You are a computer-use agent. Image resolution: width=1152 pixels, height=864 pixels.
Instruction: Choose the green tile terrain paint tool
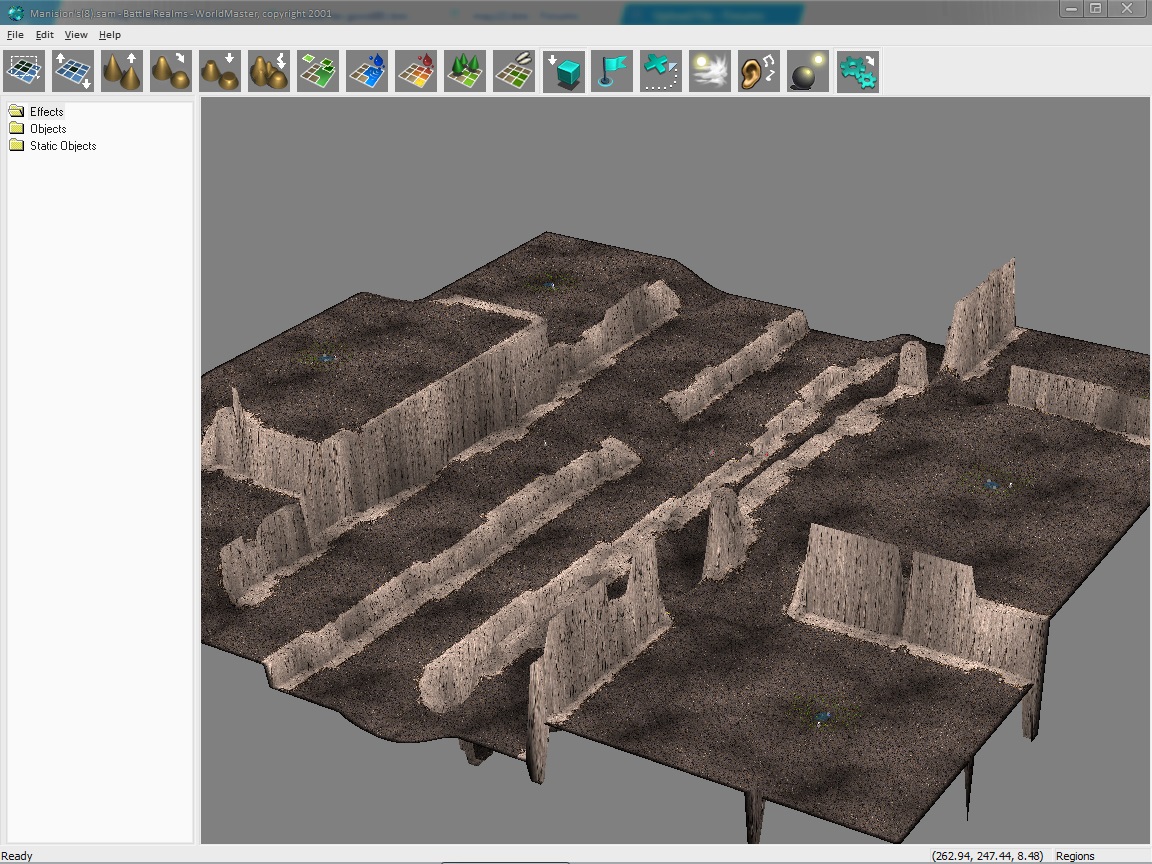pos(319,72)
